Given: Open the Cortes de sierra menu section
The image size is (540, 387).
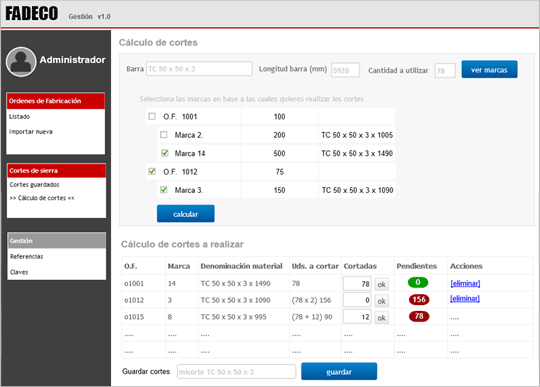Looking at the screenshot, I should tap(56, 171).
